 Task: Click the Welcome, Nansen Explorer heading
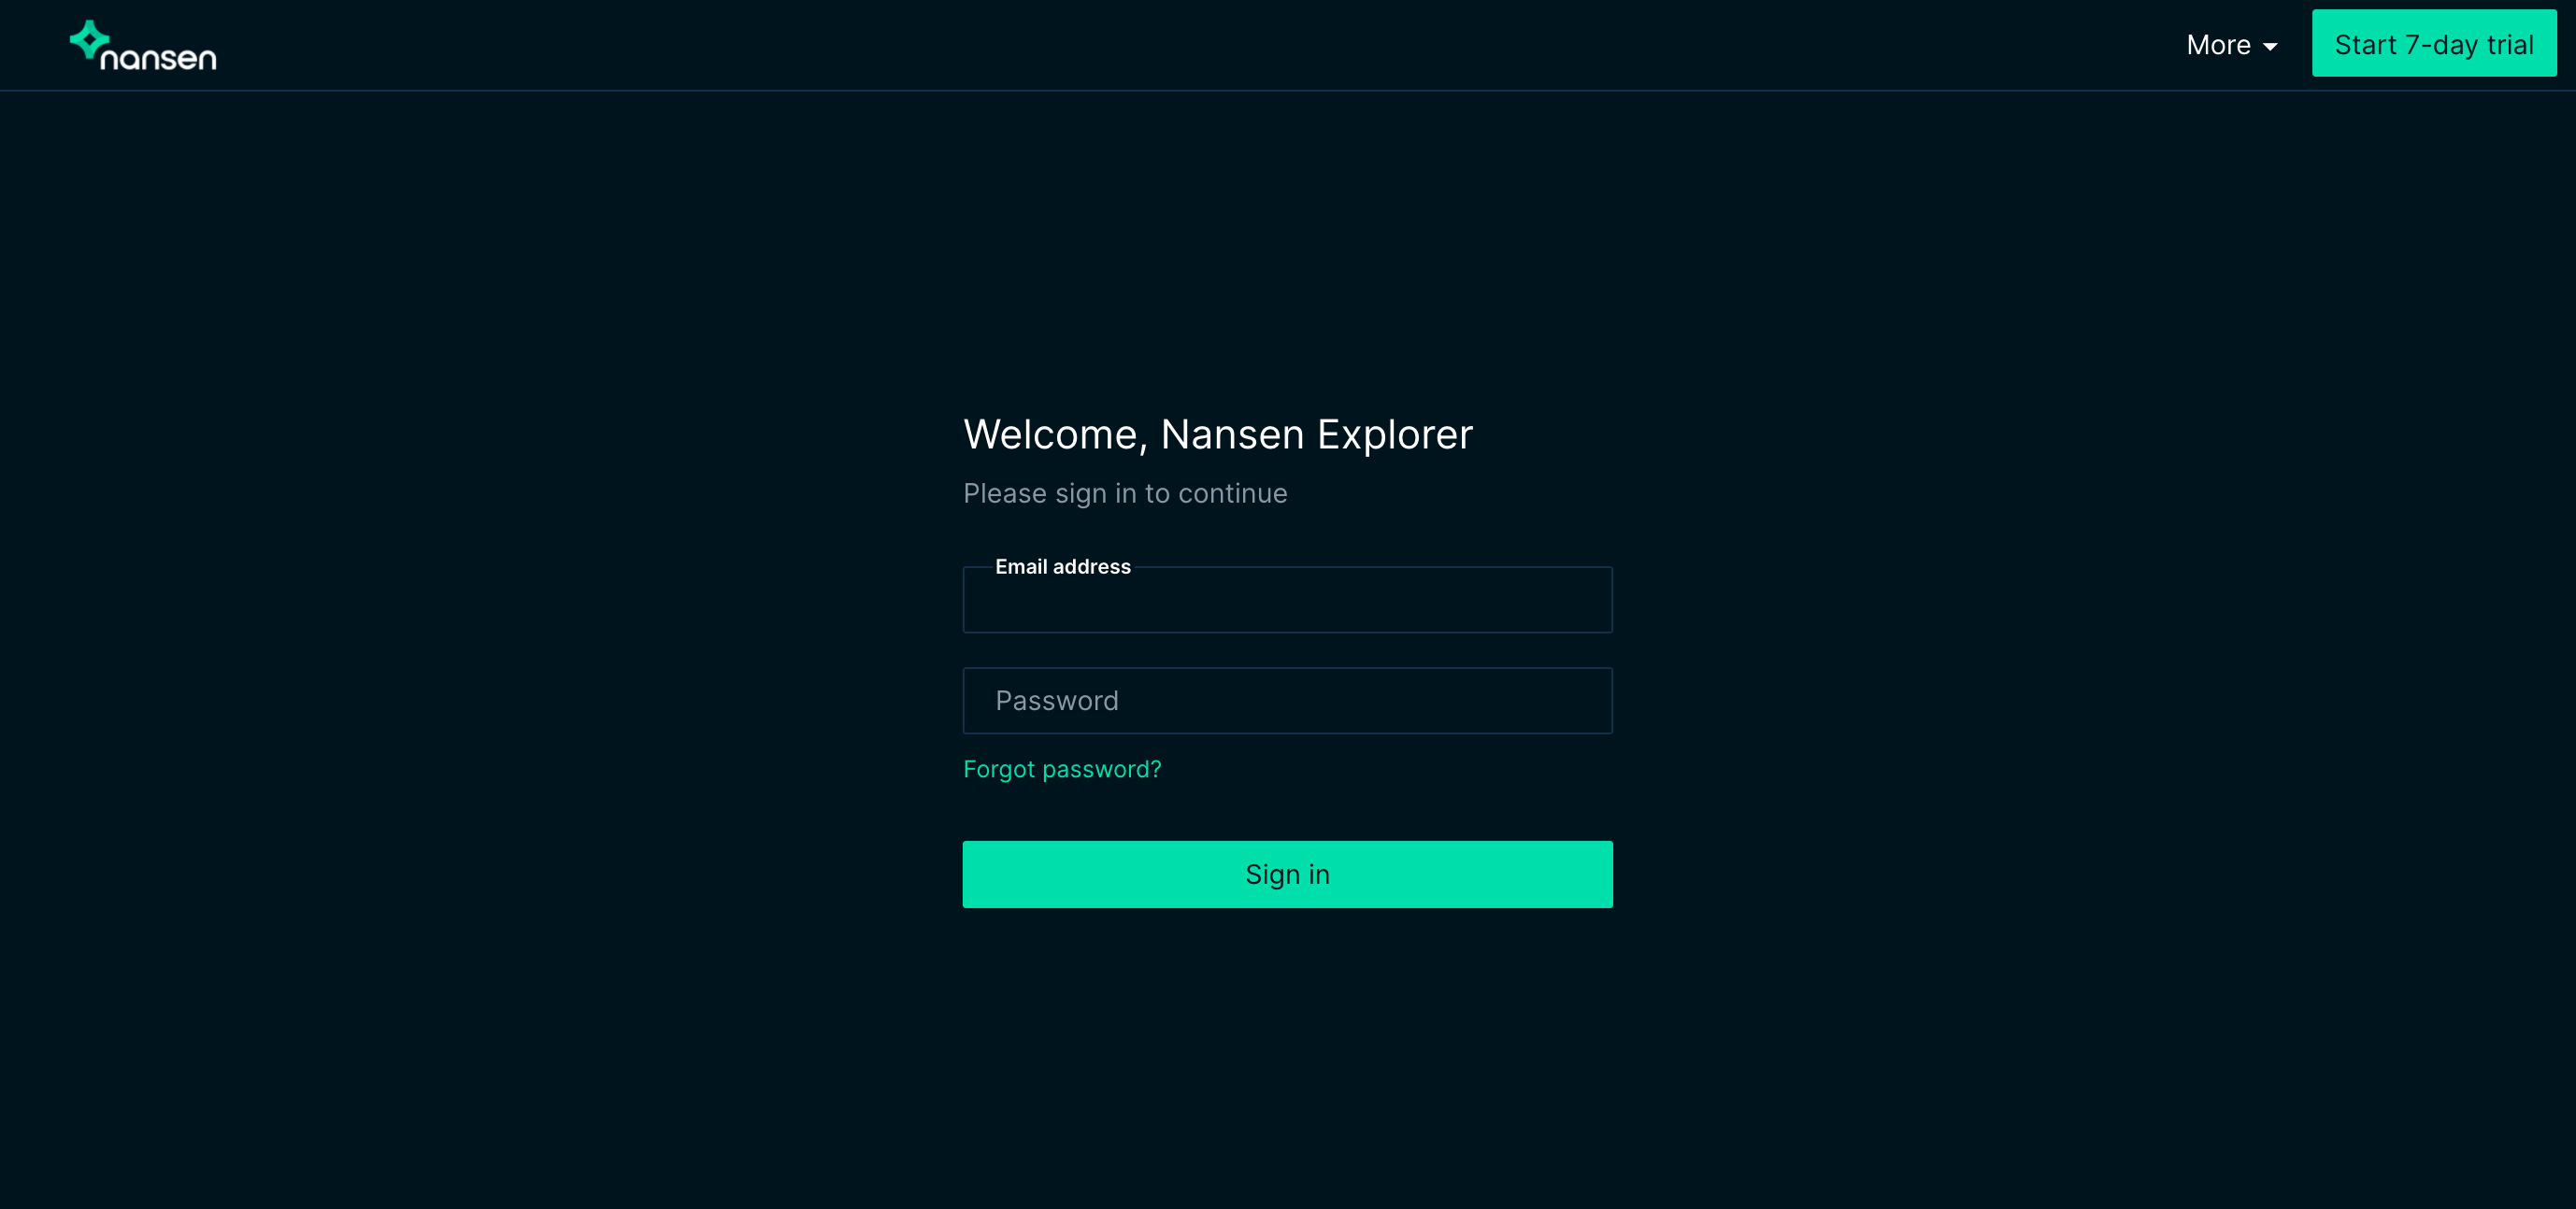(x=1217, y=434)
